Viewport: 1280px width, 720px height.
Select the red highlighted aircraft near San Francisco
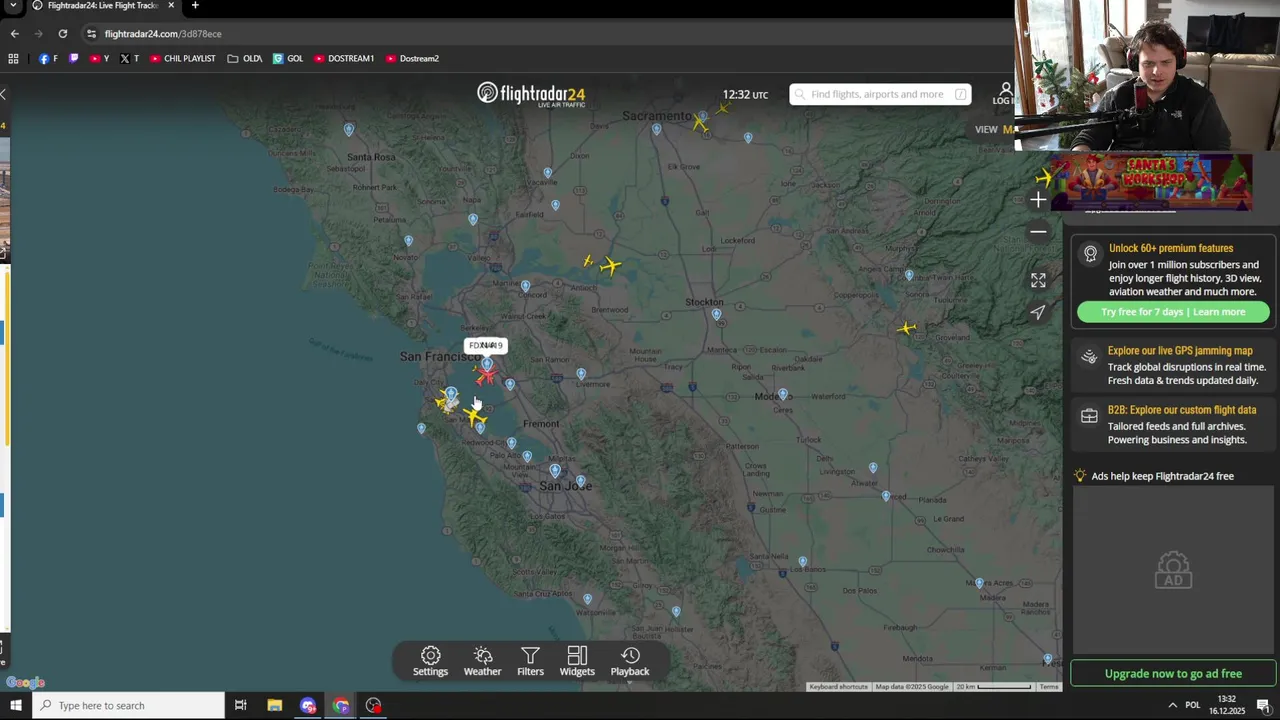click(486, 375)
